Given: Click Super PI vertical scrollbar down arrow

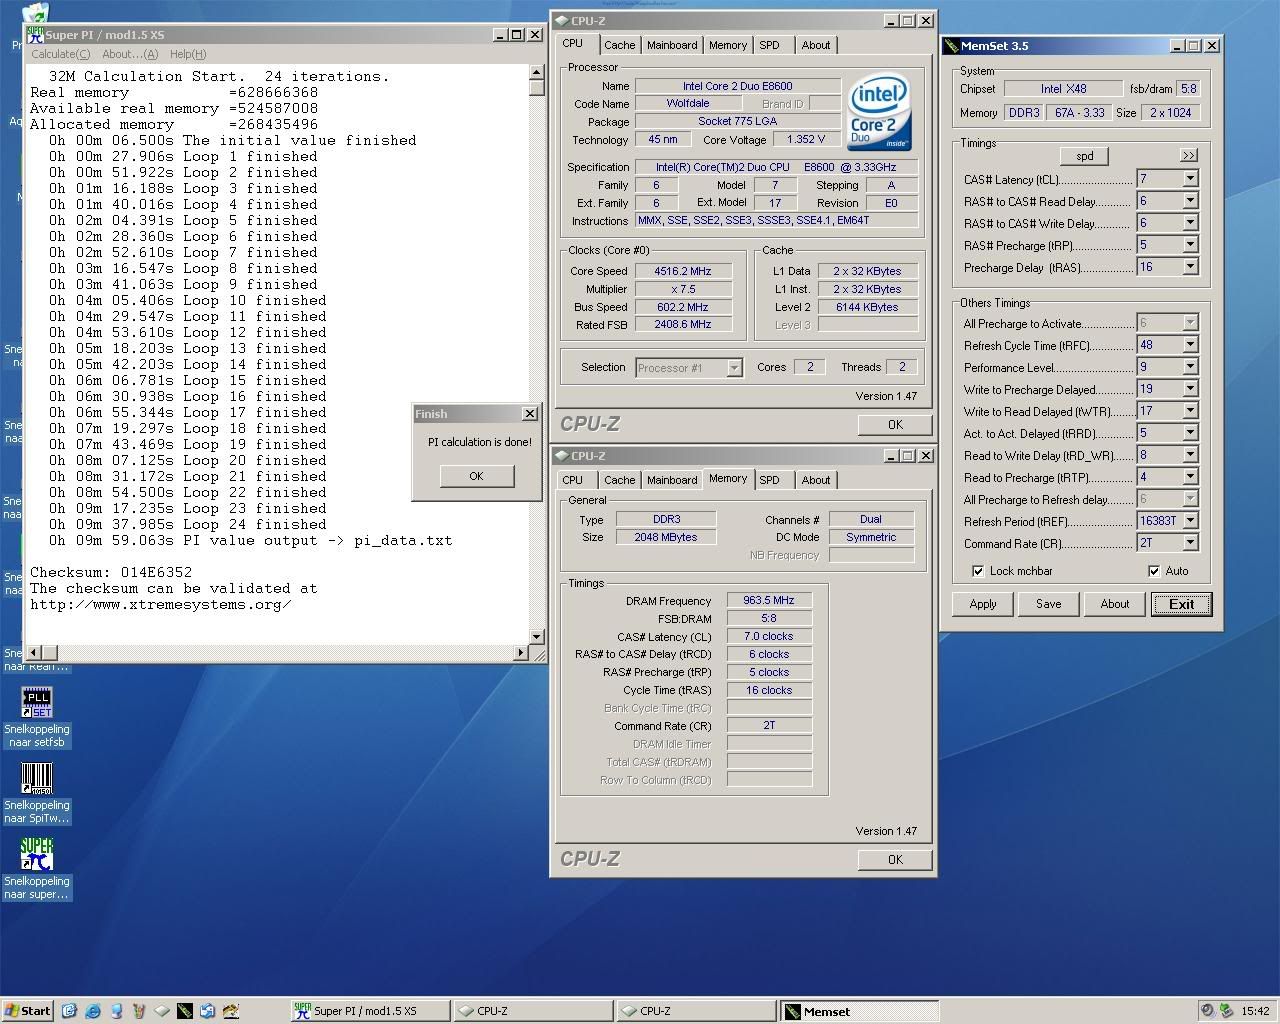Looking at the screenshot, I should 537,637.
